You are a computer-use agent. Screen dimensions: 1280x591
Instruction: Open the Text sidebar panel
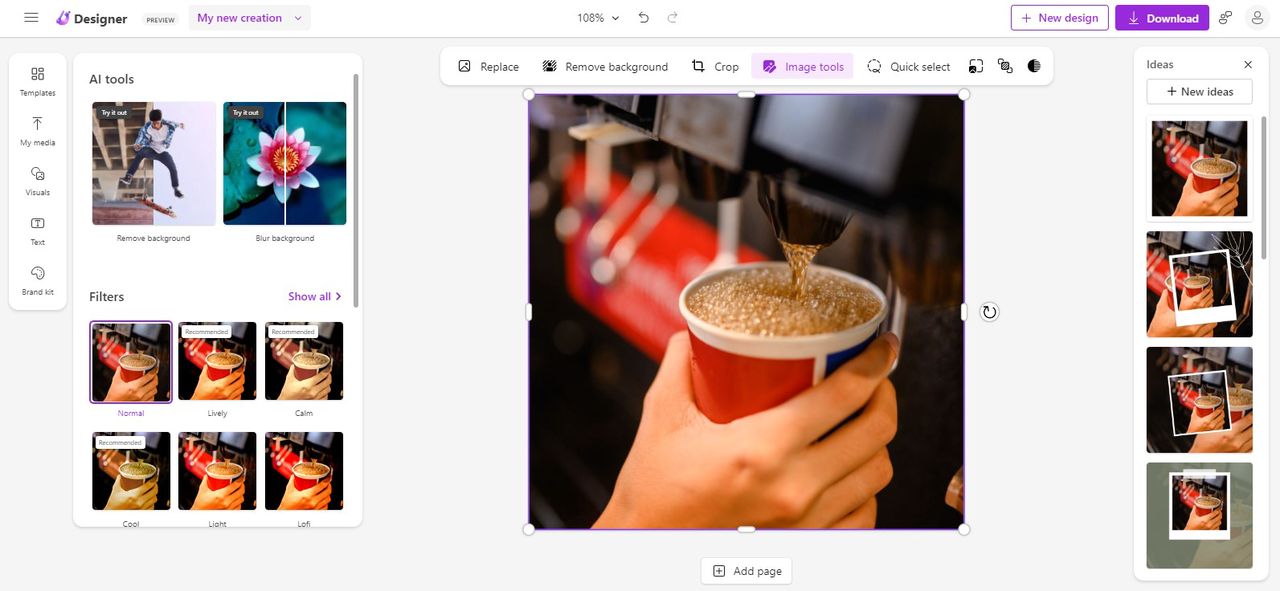click(x=38, y=231)
